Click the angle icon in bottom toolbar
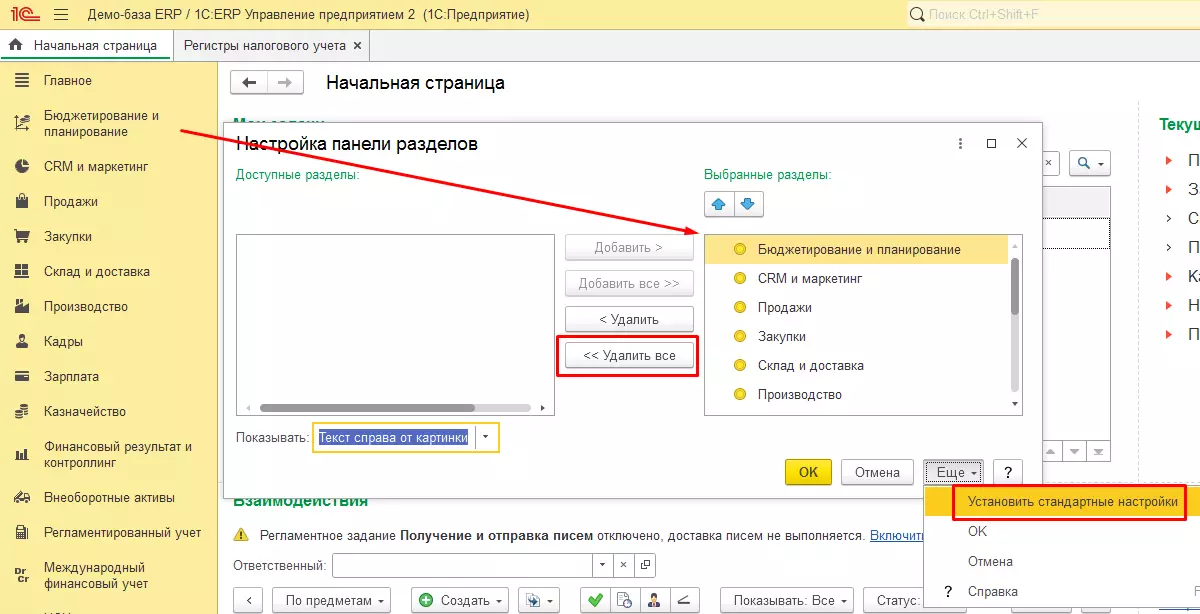The height and width of the screenshot is (614, 1200). click(x=685, y=600)
